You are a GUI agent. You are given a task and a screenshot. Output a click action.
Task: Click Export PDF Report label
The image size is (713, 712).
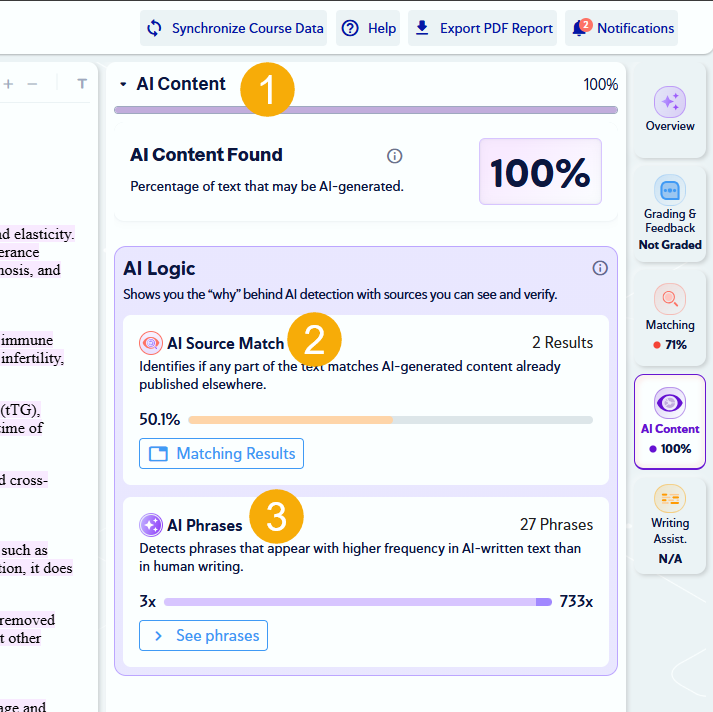pos(496,28)
